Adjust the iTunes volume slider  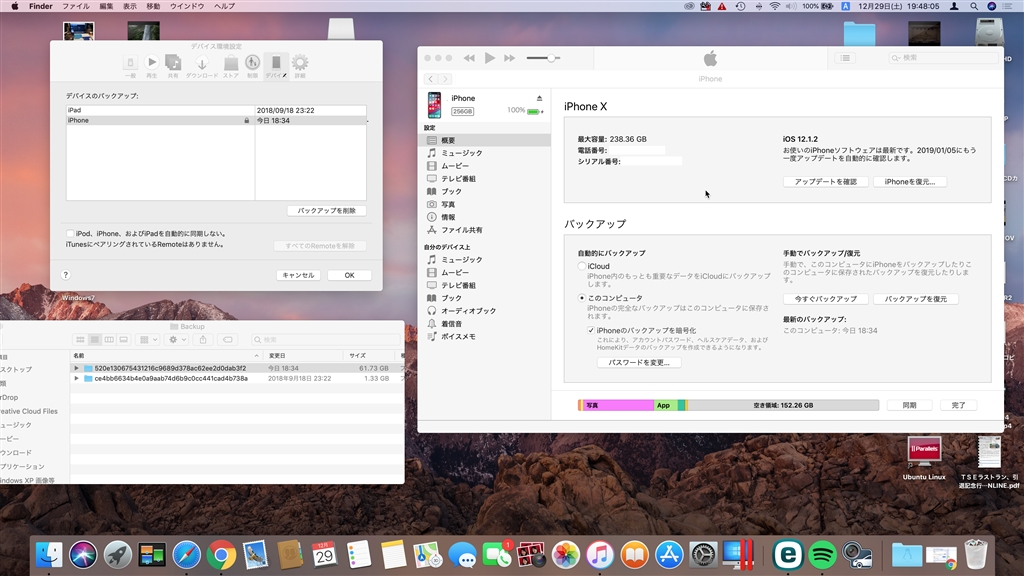[x=551, y=58]
